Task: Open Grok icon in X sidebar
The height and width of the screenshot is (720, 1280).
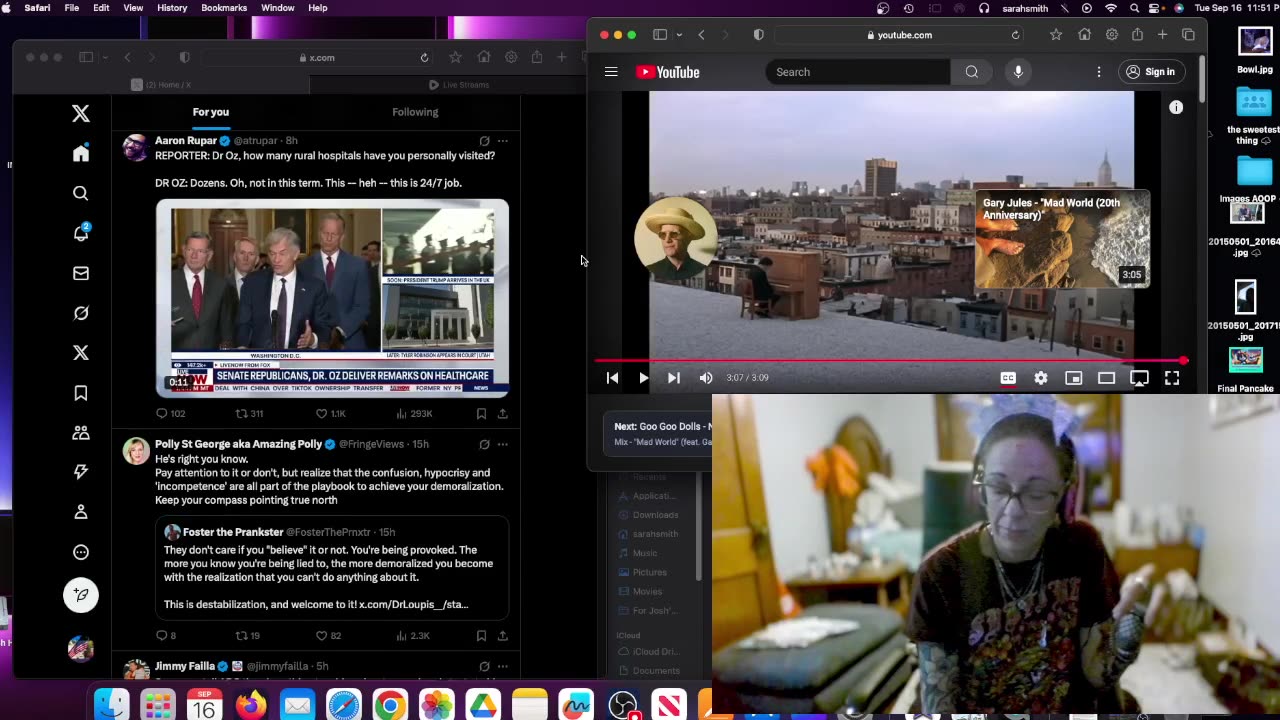Action: coord(81,313)
